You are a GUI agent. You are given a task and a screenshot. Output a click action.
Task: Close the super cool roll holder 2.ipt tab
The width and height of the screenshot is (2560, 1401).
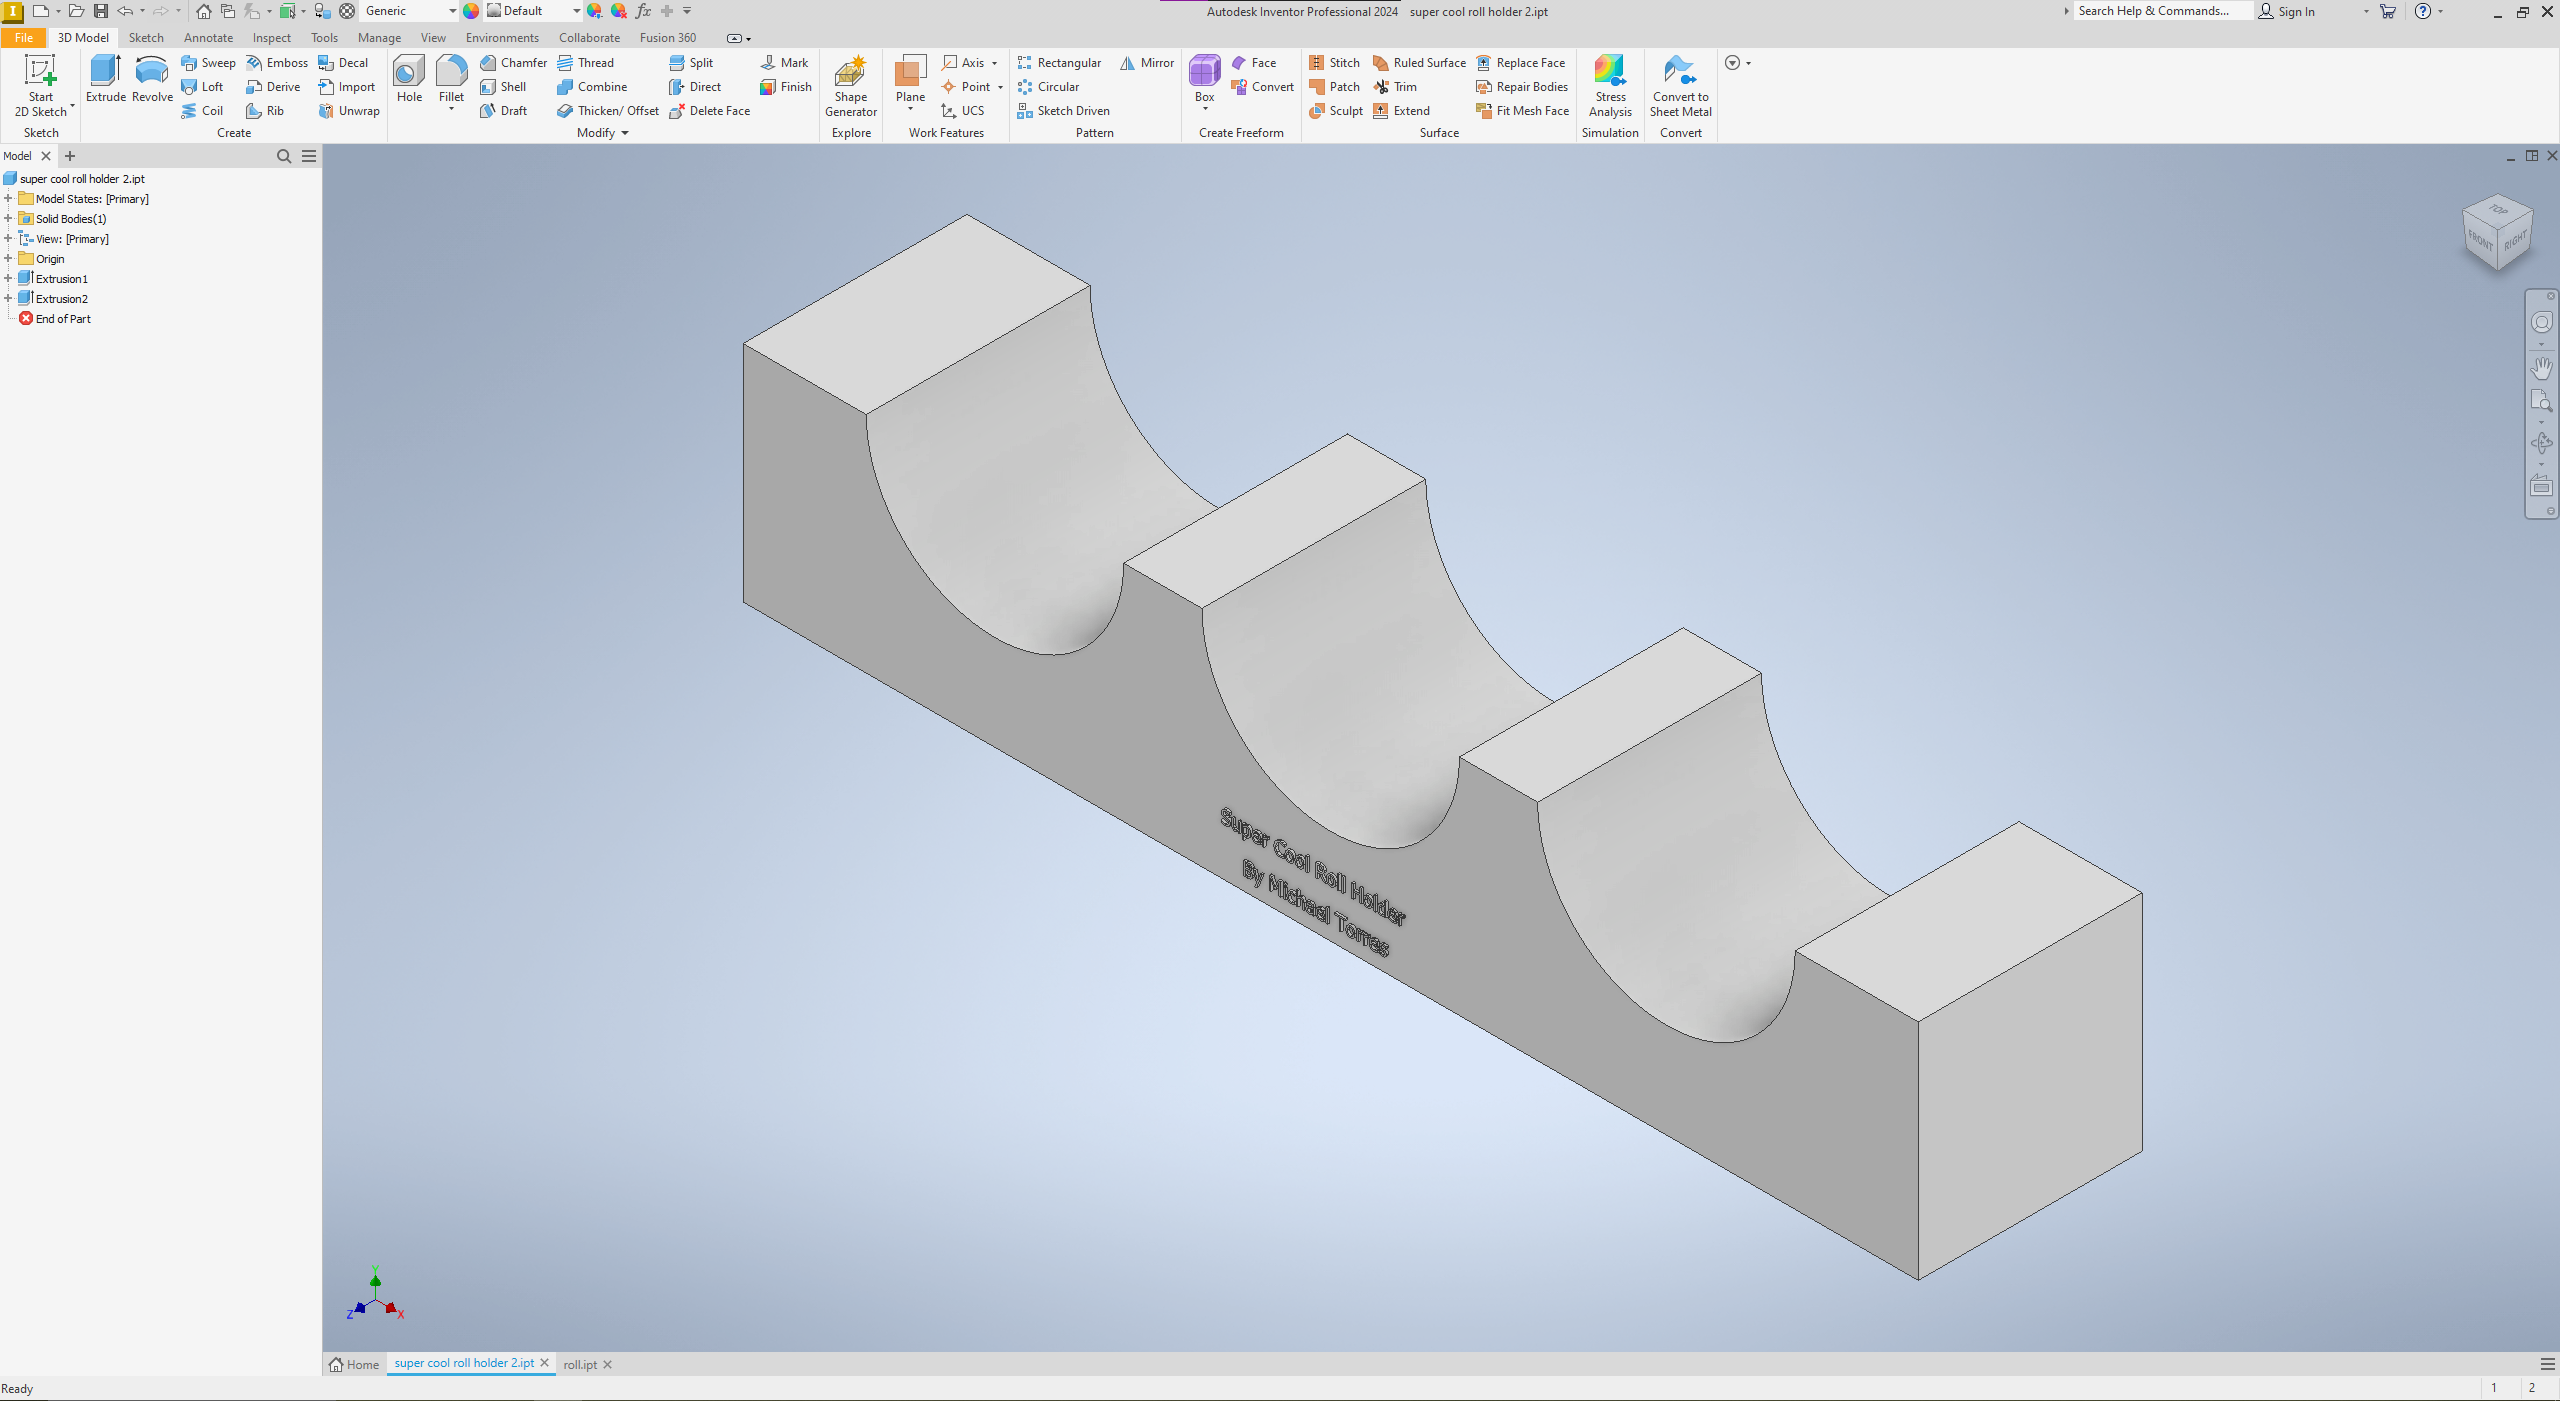[x=545, y=1363]
